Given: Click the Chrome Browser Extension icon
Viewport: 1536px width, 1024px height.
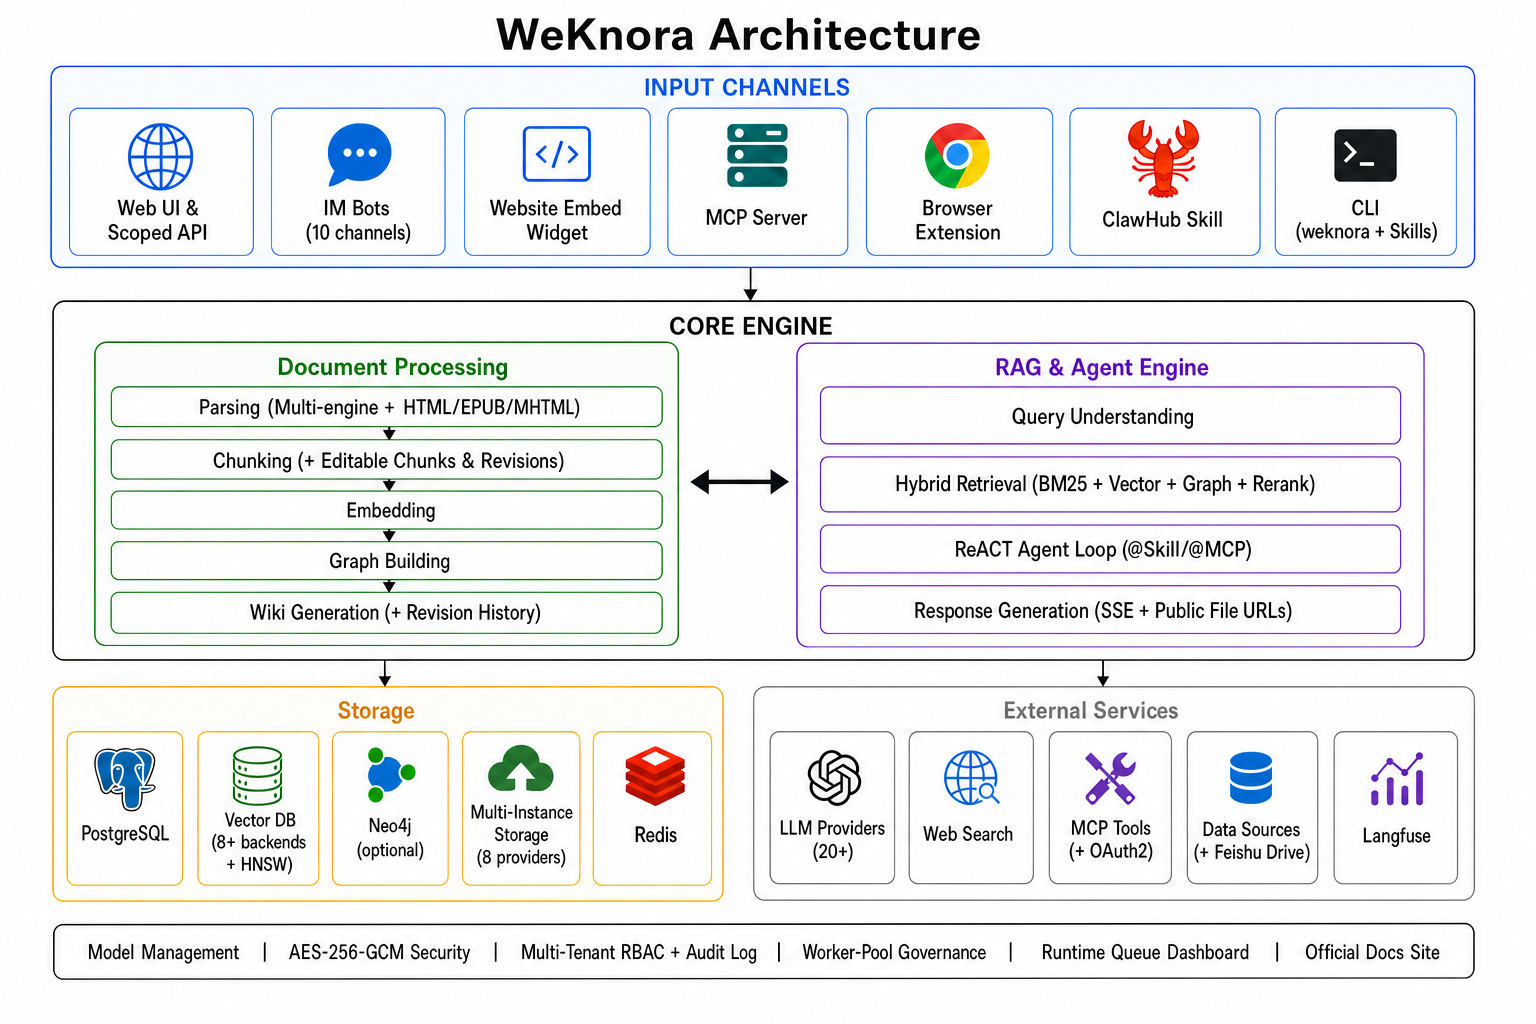Looking at the screenshot, I should [957, 156].
